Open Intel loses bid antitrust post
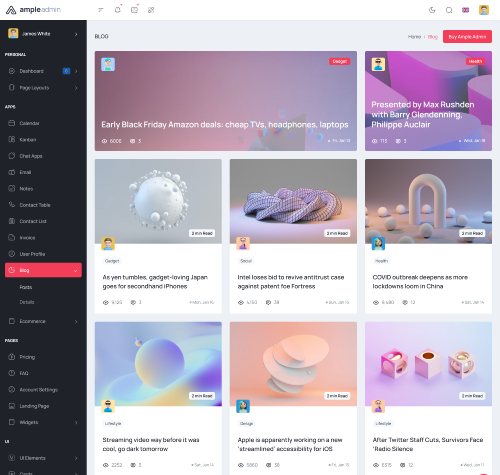 (291, 282)
